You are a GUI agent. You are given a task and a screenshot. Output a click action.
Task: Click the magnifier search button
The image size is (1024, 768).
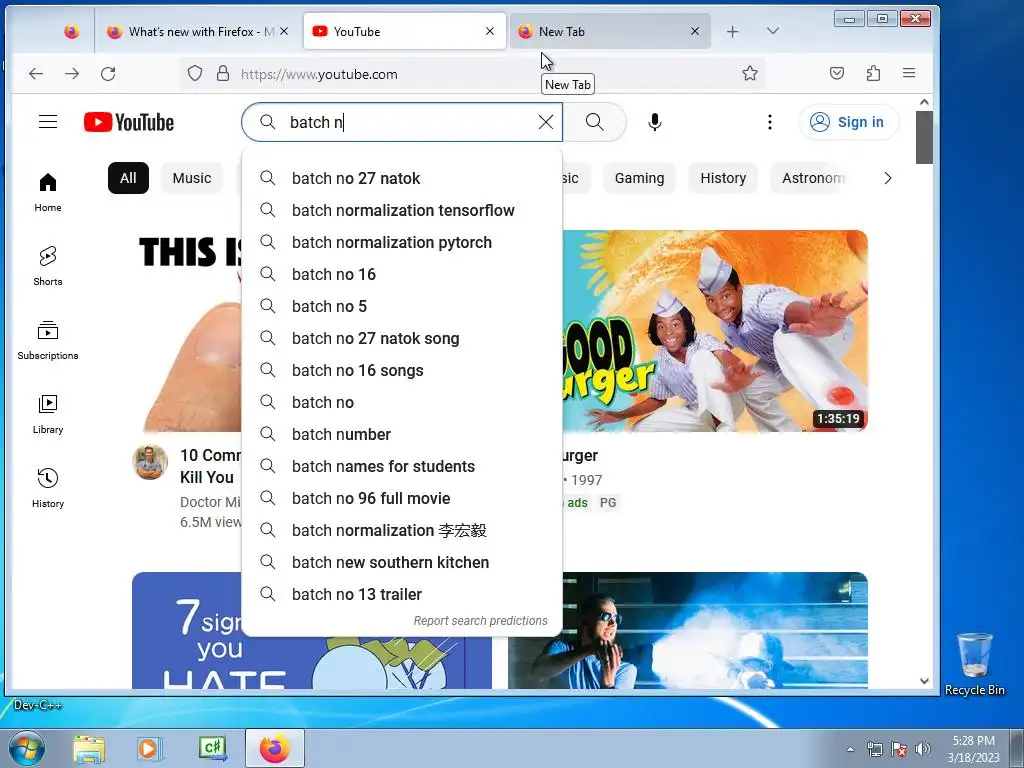[594, 122]
